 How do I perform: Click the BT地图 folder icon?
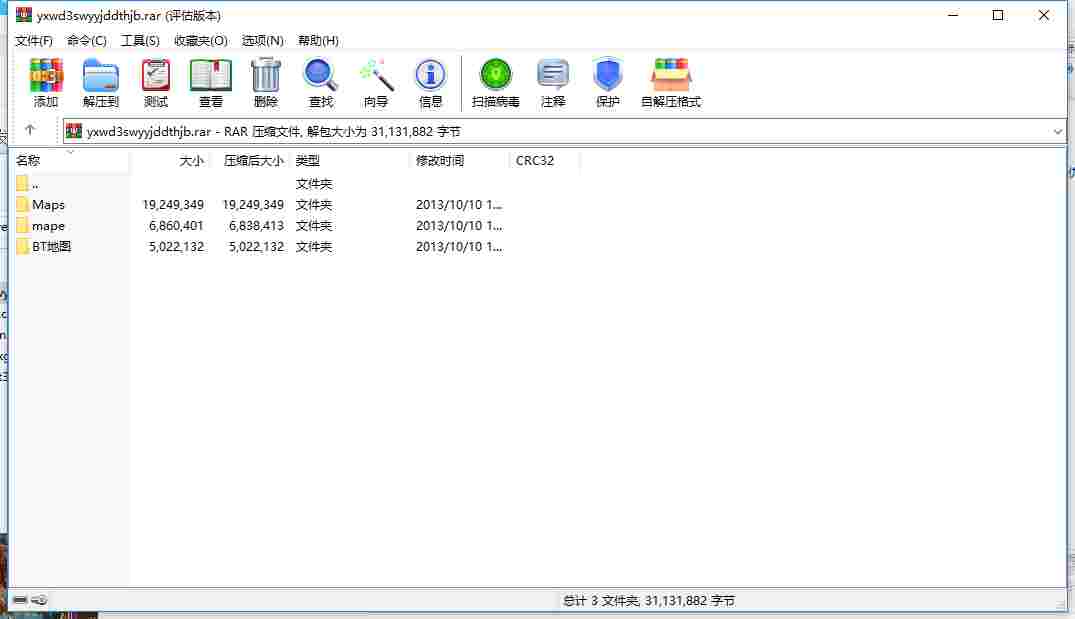point(23,246)
